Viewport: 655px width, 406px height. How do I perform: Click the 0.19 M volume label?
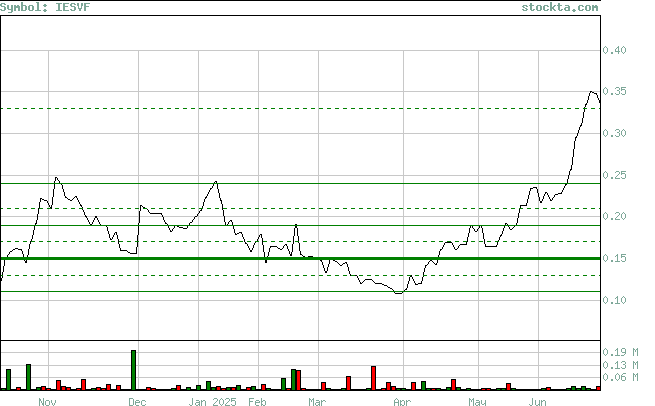(x=620, y=352)
